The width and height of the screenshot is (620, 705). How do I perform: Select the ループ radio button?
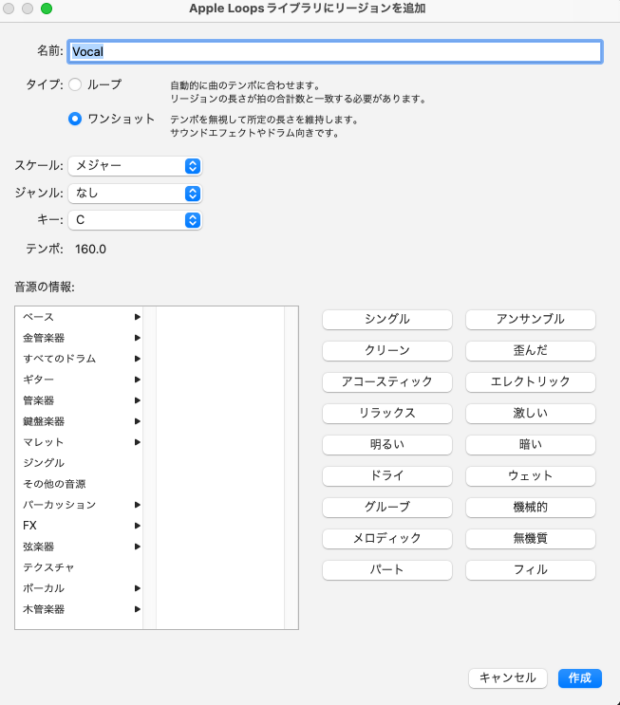pyautogui.click(x=75, y=85)
